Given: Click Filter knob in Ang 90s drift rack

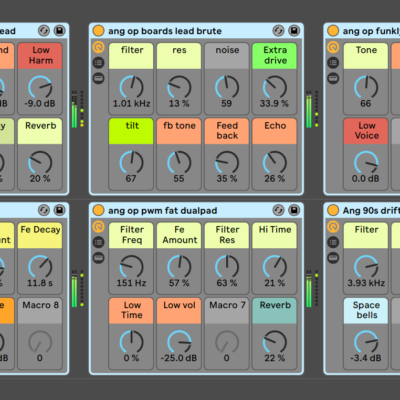Looking at the screenshot, I should (366, 267).
